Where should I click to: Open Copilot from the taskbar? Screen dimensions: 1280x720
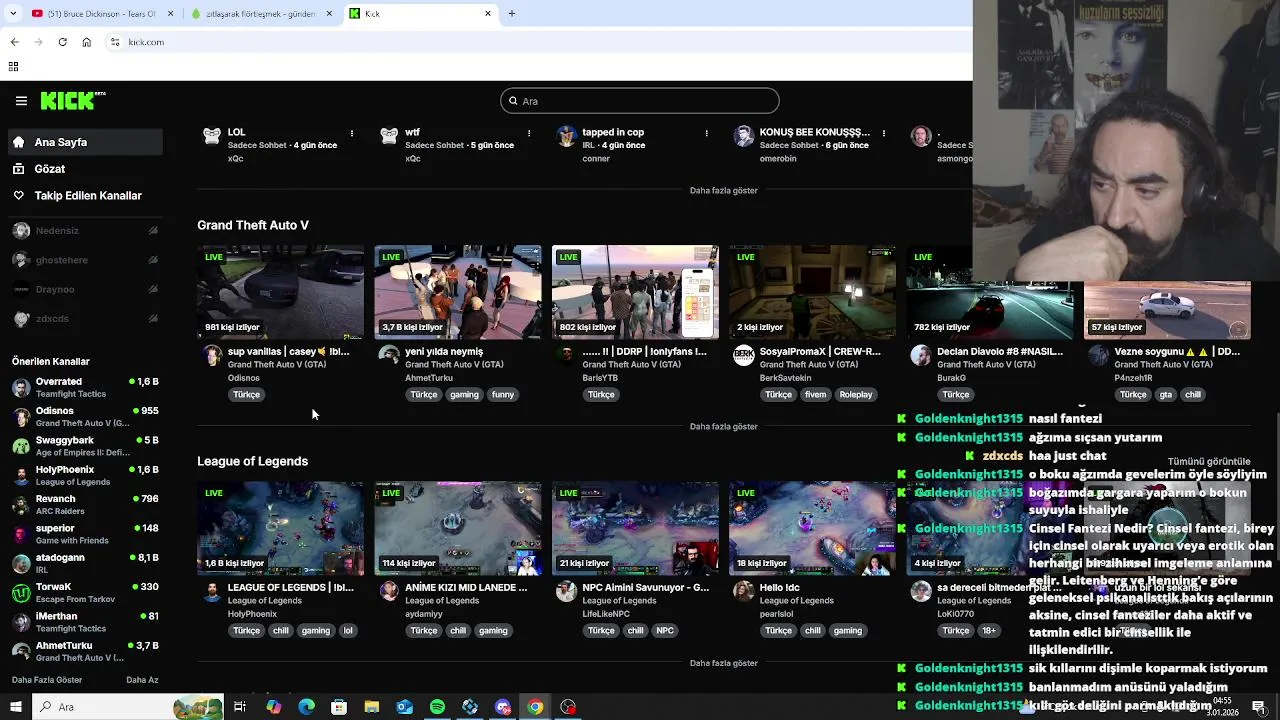pyautogui.click(x=273, y=707)
